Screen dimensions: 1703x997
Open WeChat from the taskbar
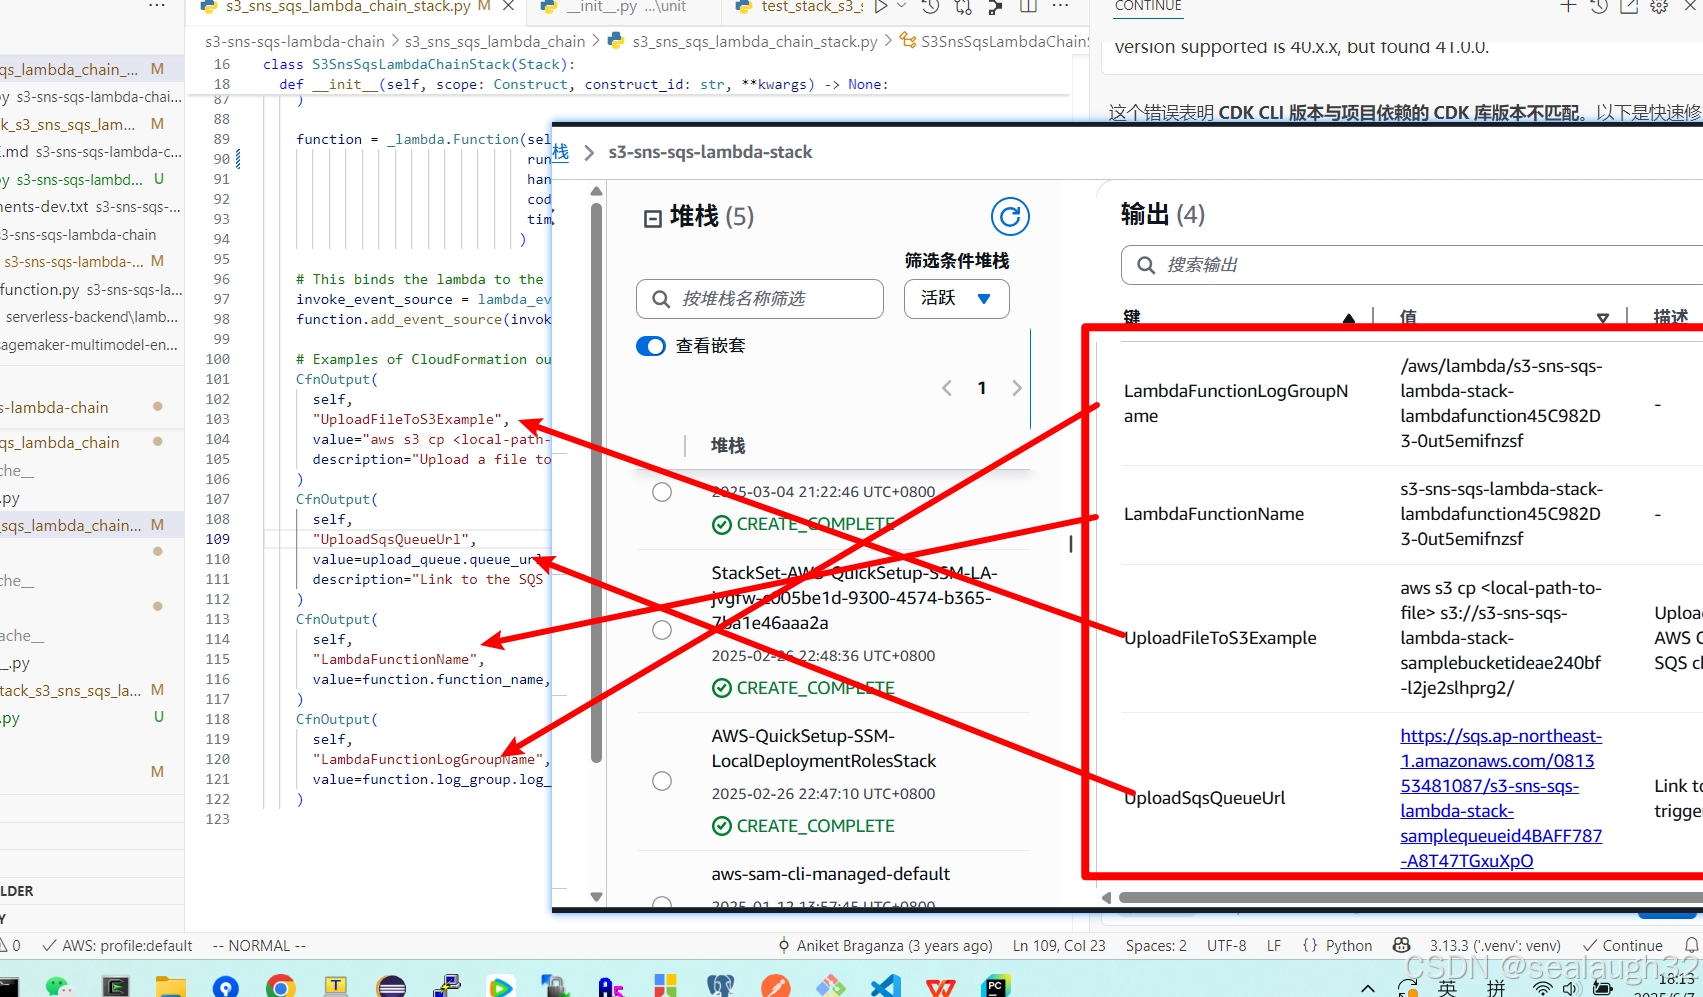pos(59,987)
